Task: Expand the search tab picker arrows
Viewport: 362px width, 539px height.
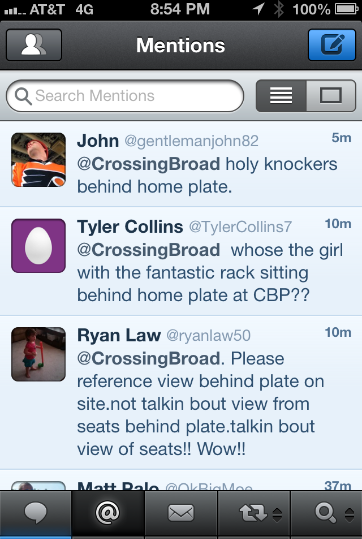Action: 349,515
